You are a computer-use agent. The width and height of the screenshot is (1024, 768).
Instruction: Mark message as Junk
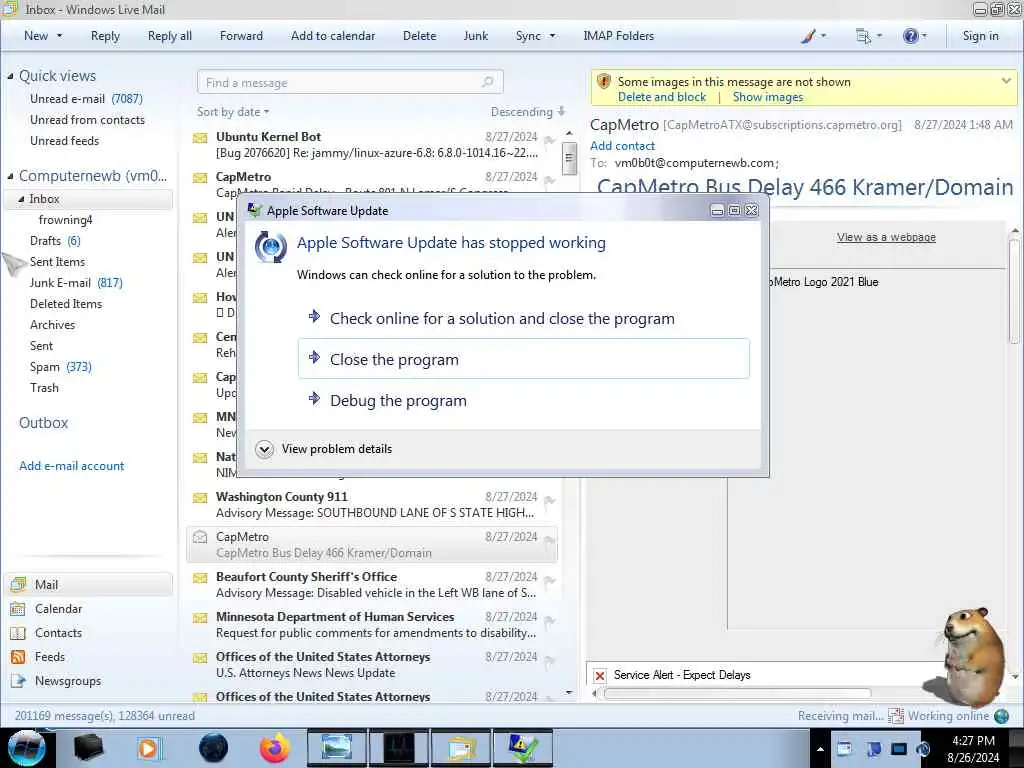475,36
